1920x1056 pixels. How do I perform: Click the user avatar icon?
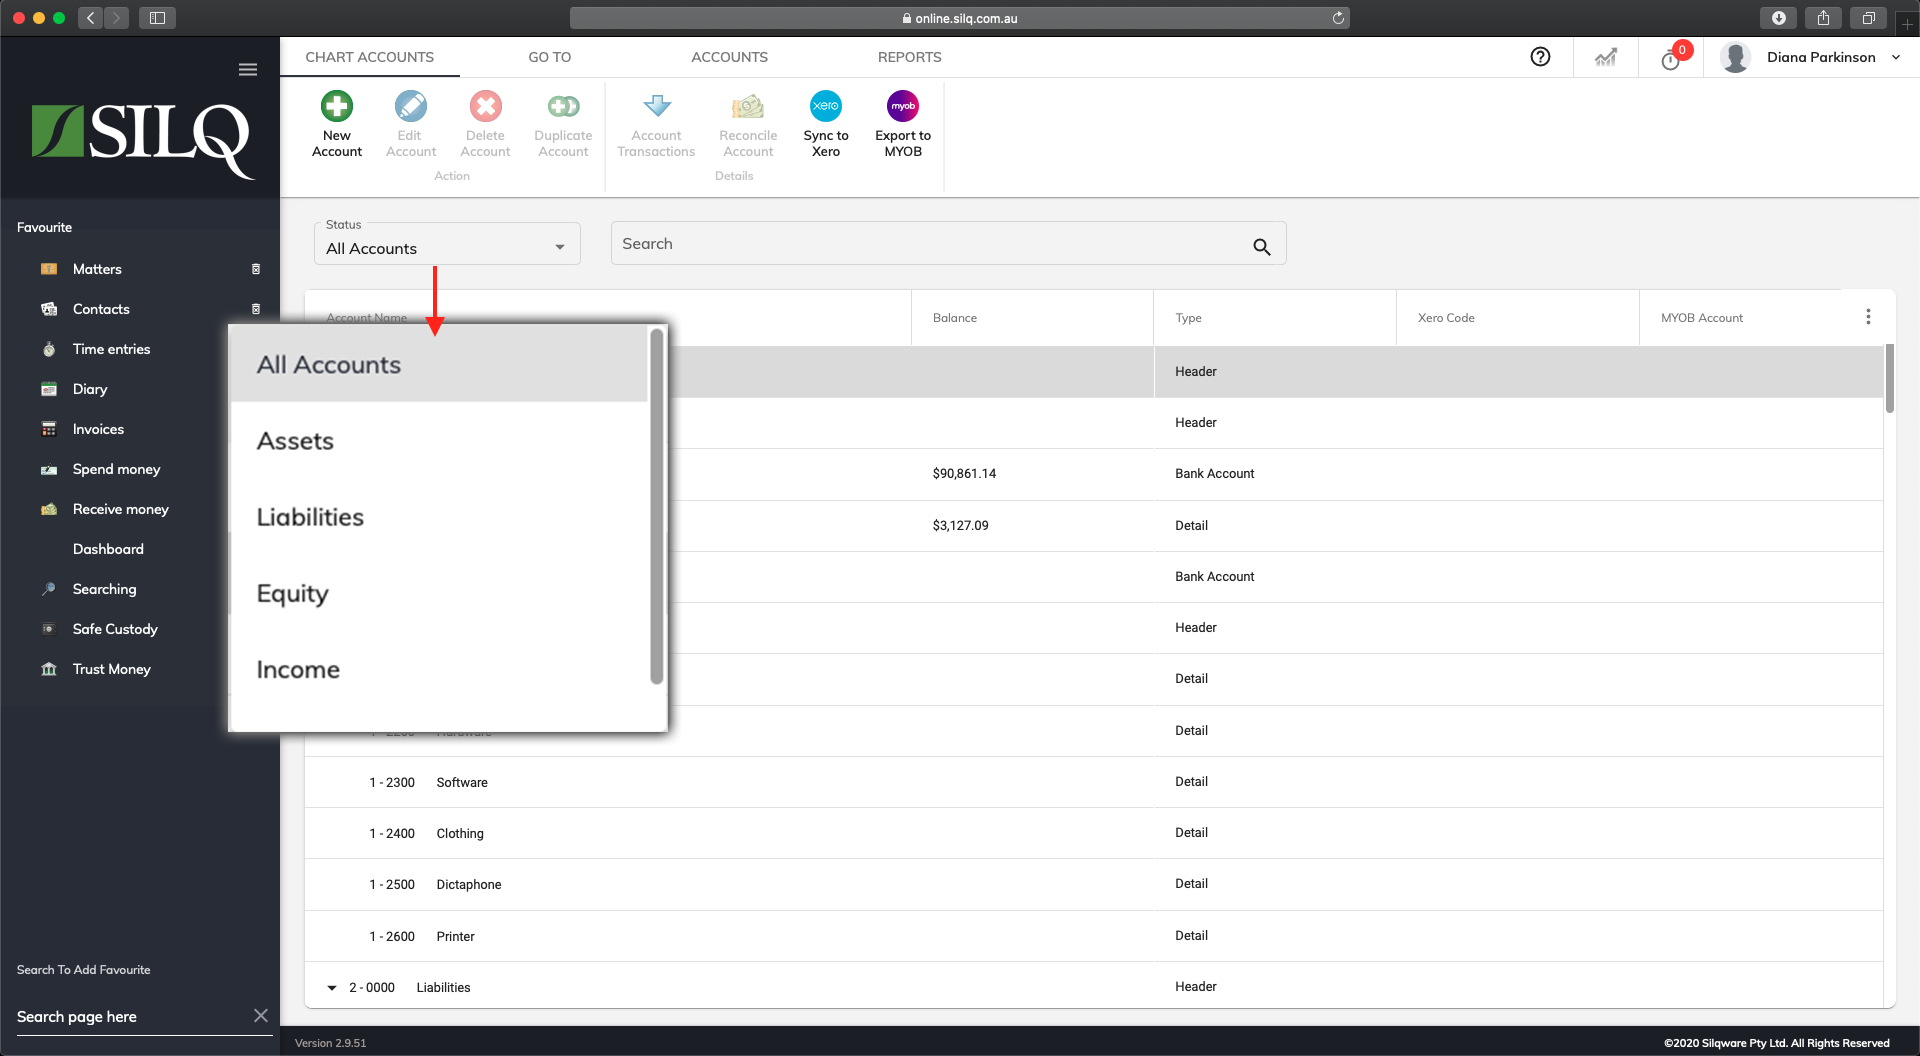pyautogui.click(x=1736, y=57)
